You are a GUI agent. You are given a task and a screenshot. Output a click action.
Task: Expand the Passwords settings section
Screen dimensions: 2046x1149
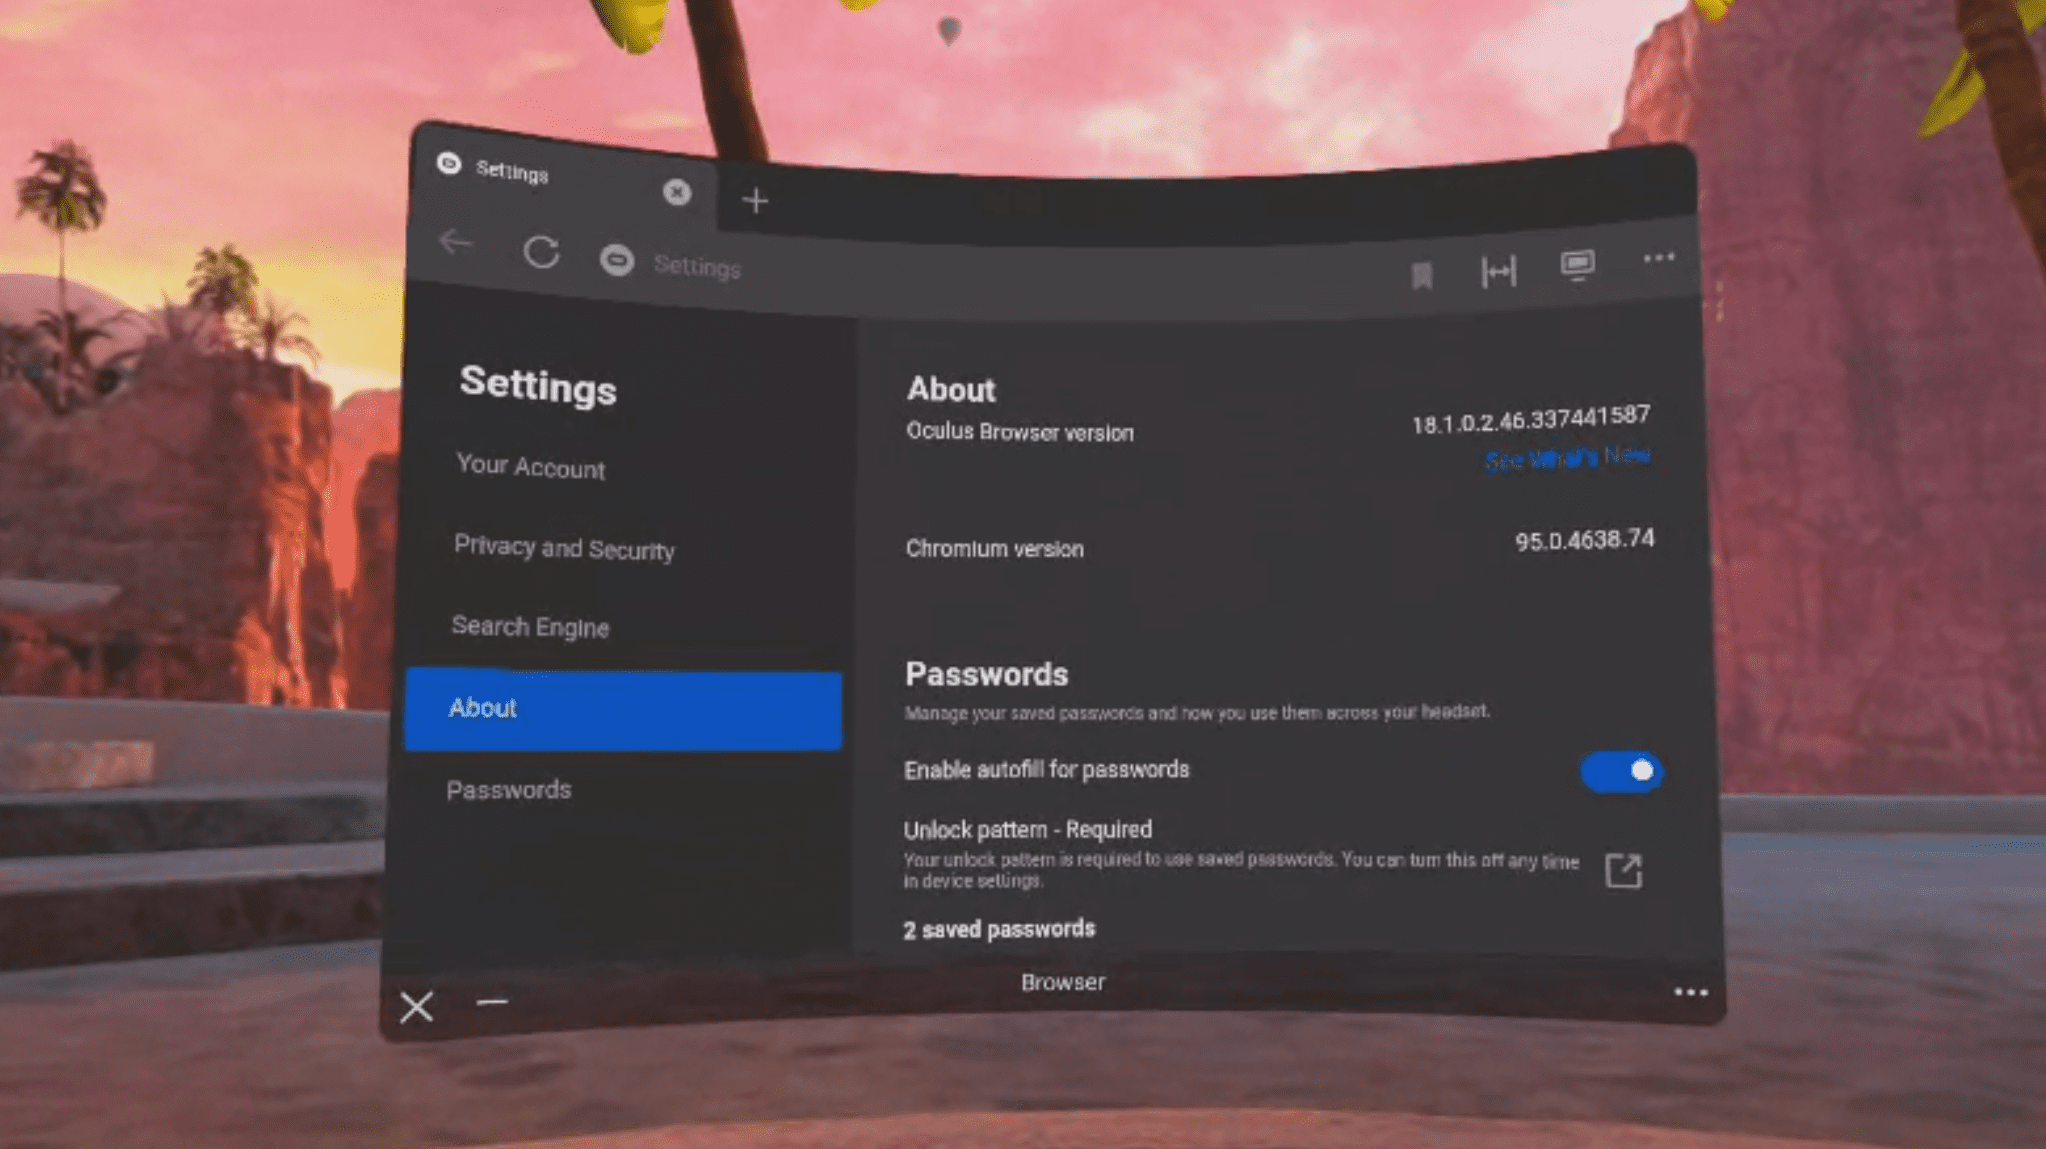click(x=507, y=788)
